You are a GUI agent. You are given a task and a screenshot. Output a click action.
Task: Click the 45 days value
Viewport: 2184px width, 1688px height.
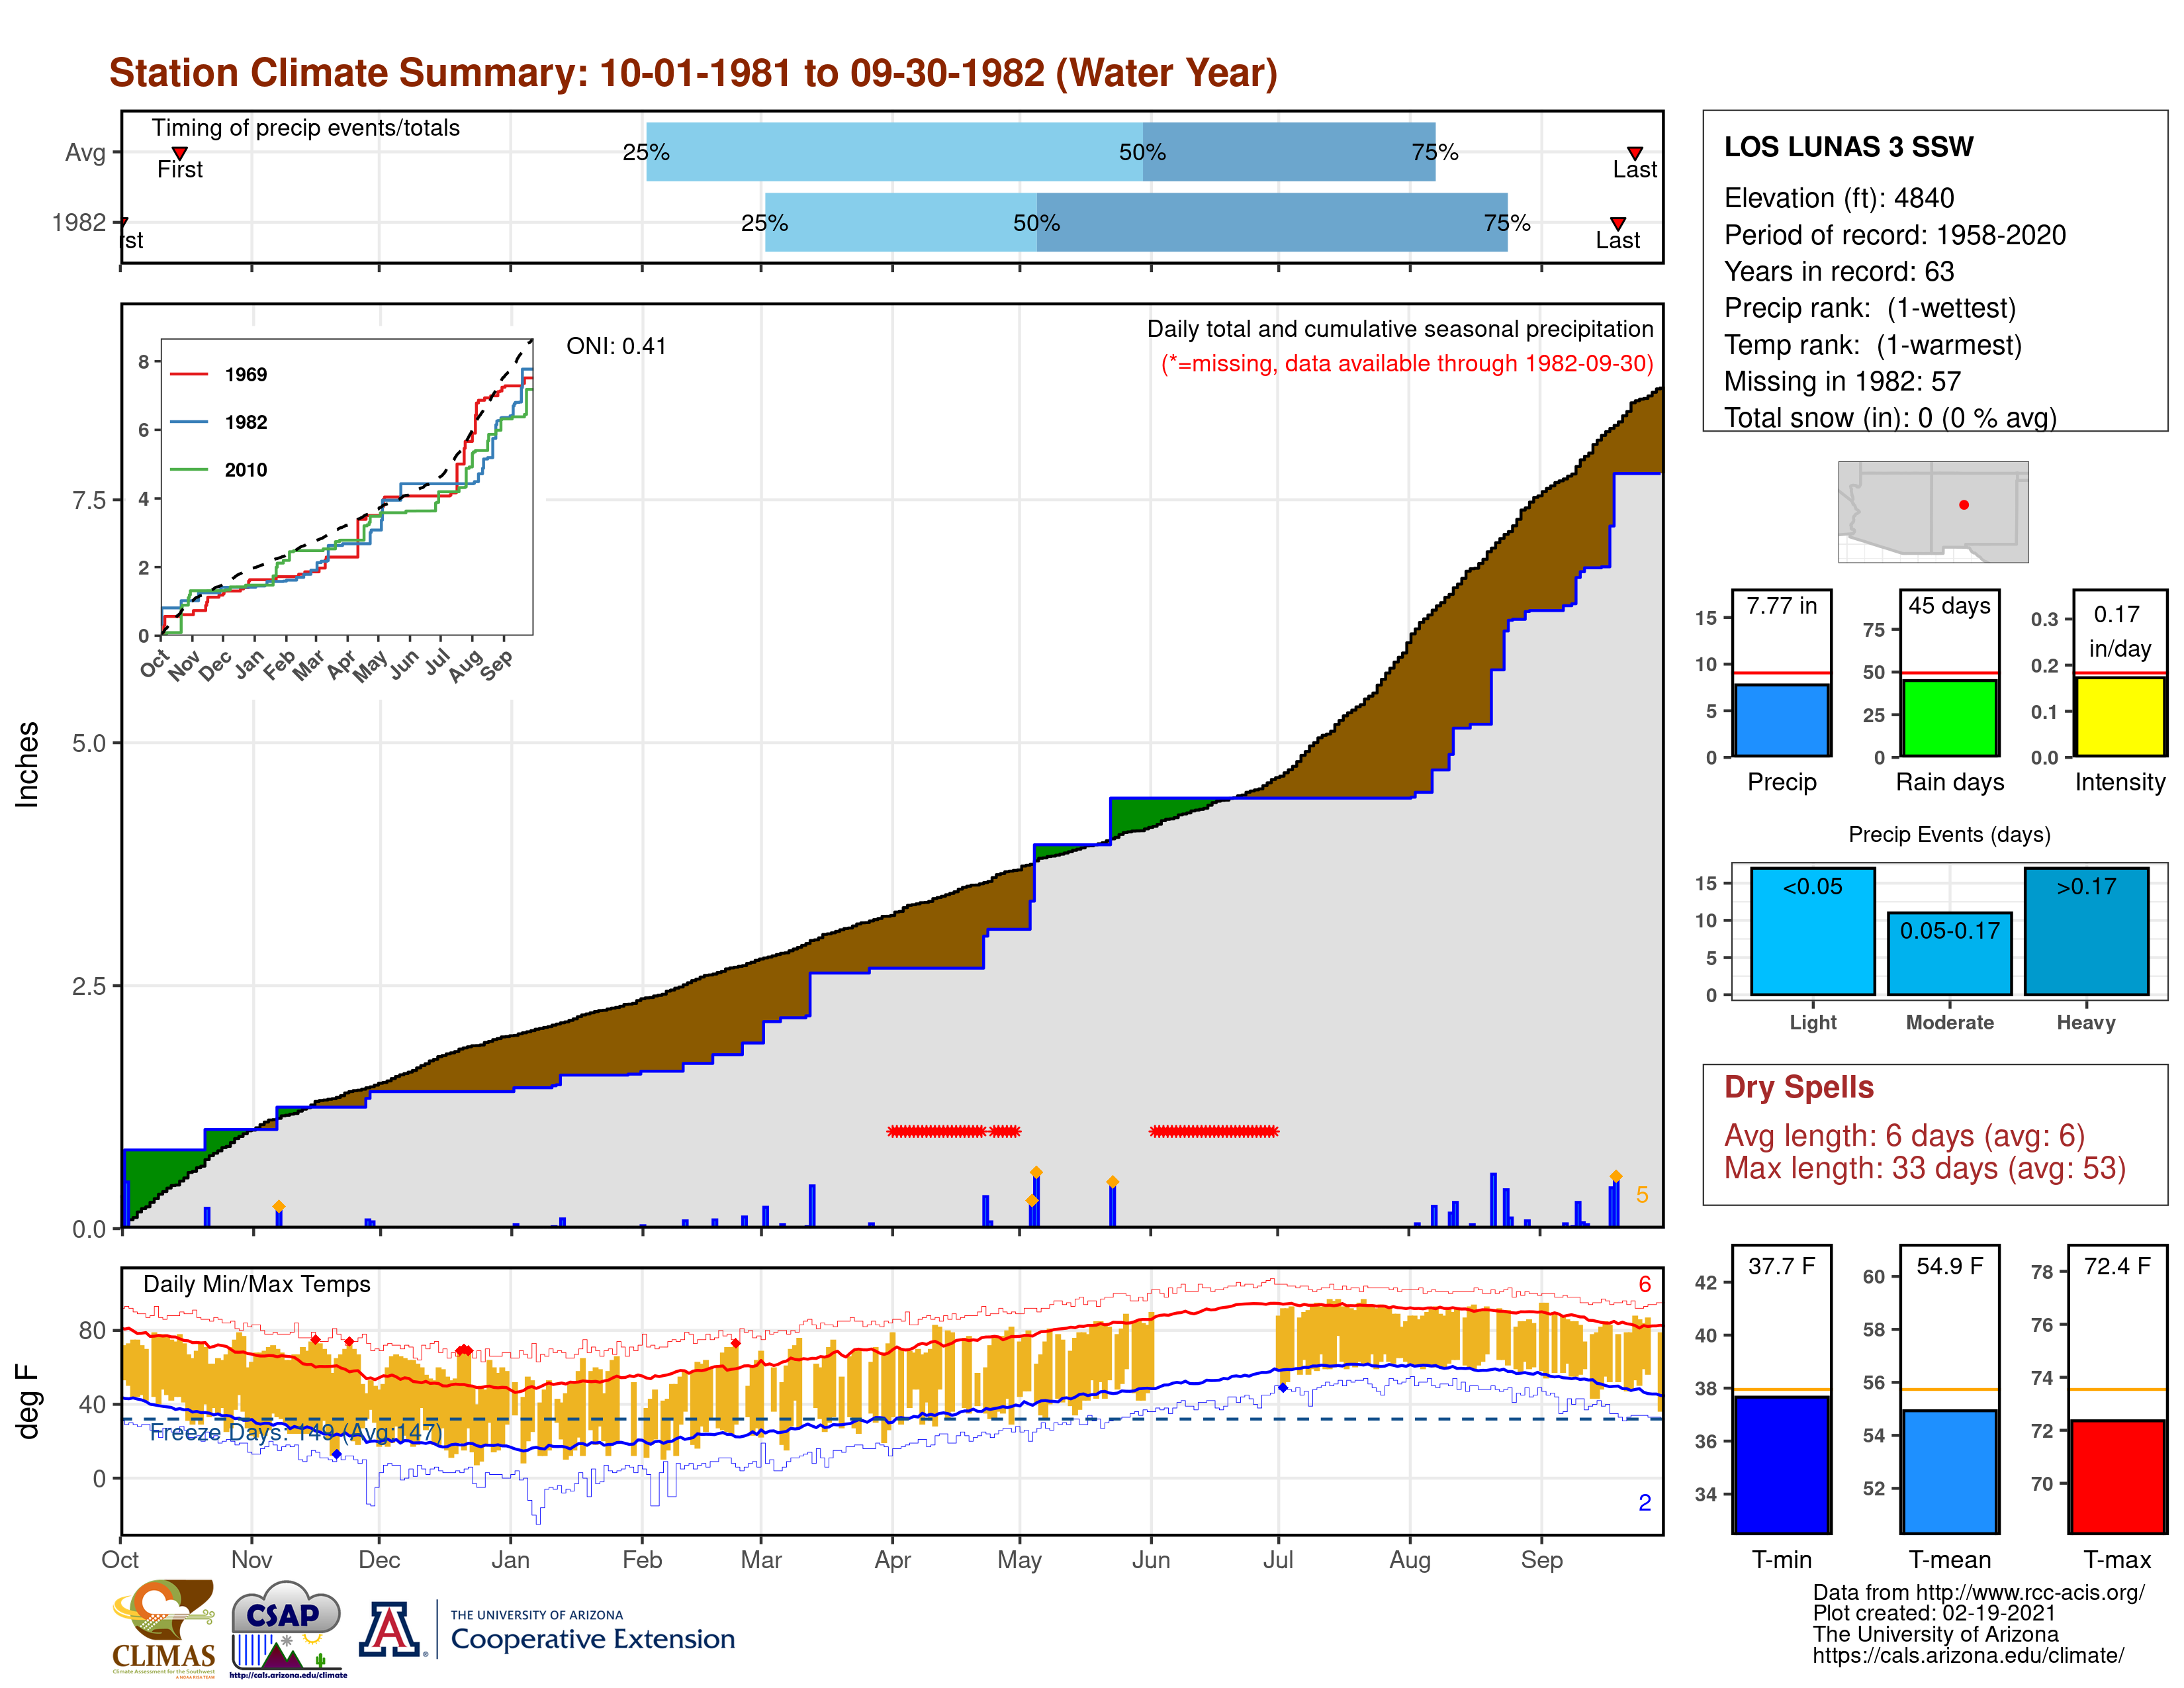click(1949, 606)
